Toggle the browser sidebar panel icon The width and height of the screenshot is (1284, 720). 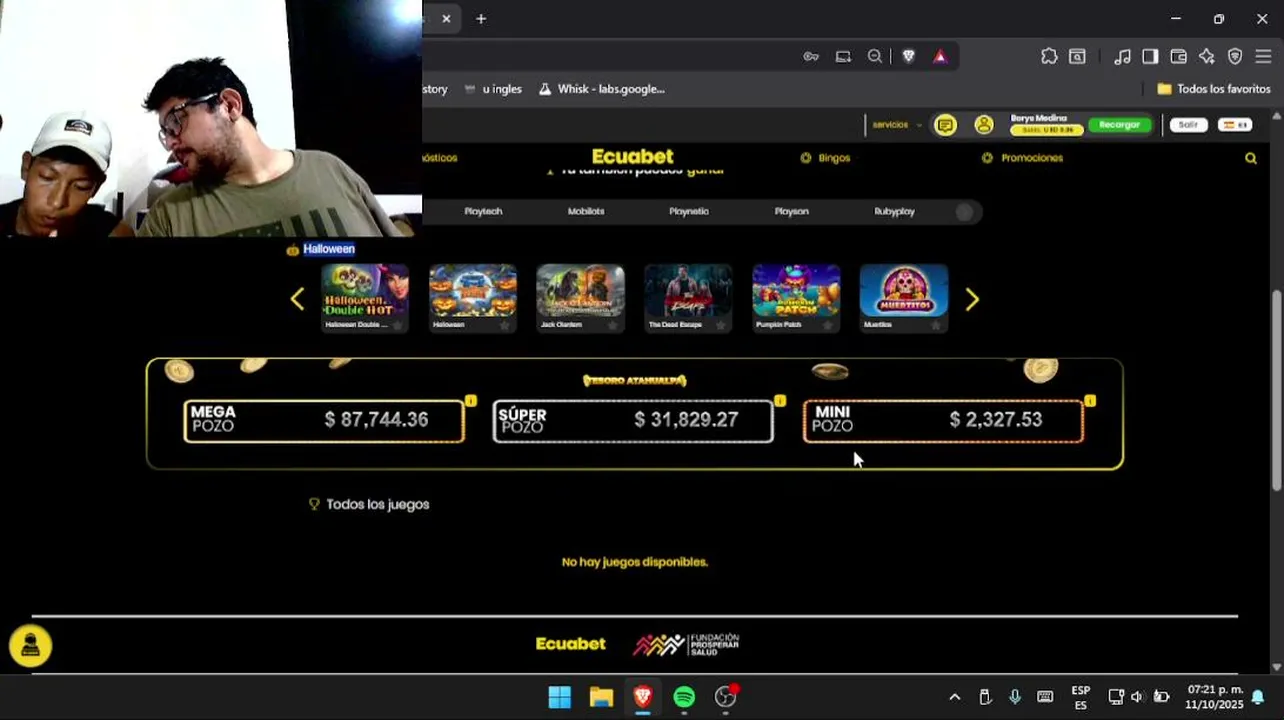click(1150, 57)
